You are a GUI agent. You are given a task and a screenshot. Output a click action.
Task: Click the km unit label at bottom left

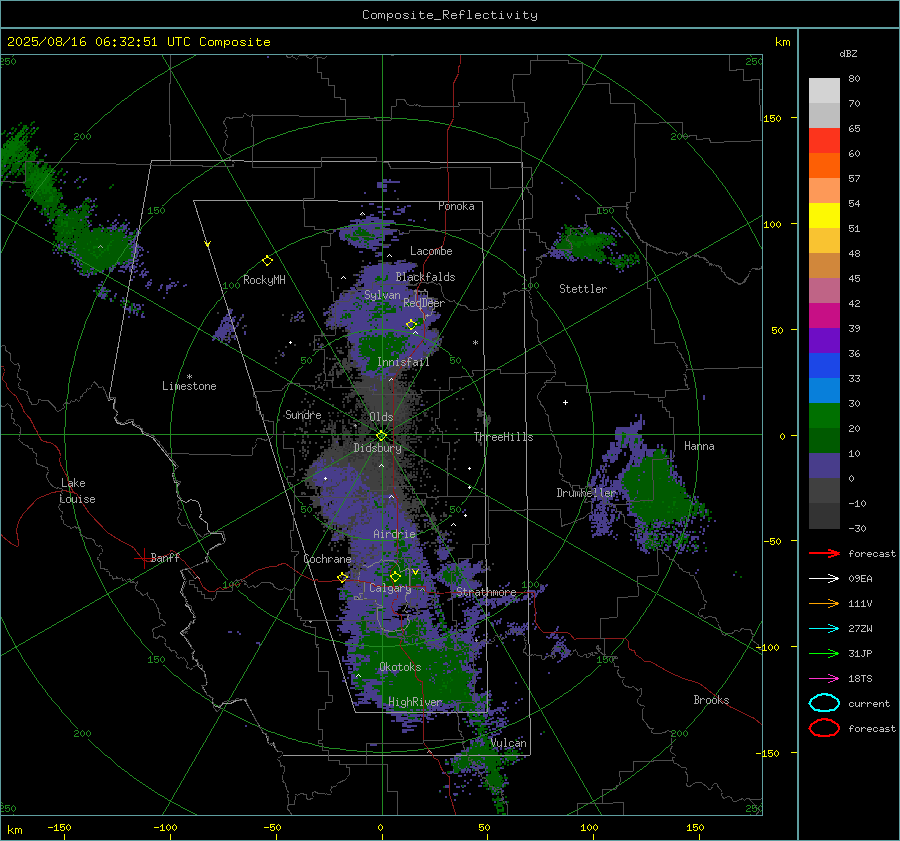(14, 830)
